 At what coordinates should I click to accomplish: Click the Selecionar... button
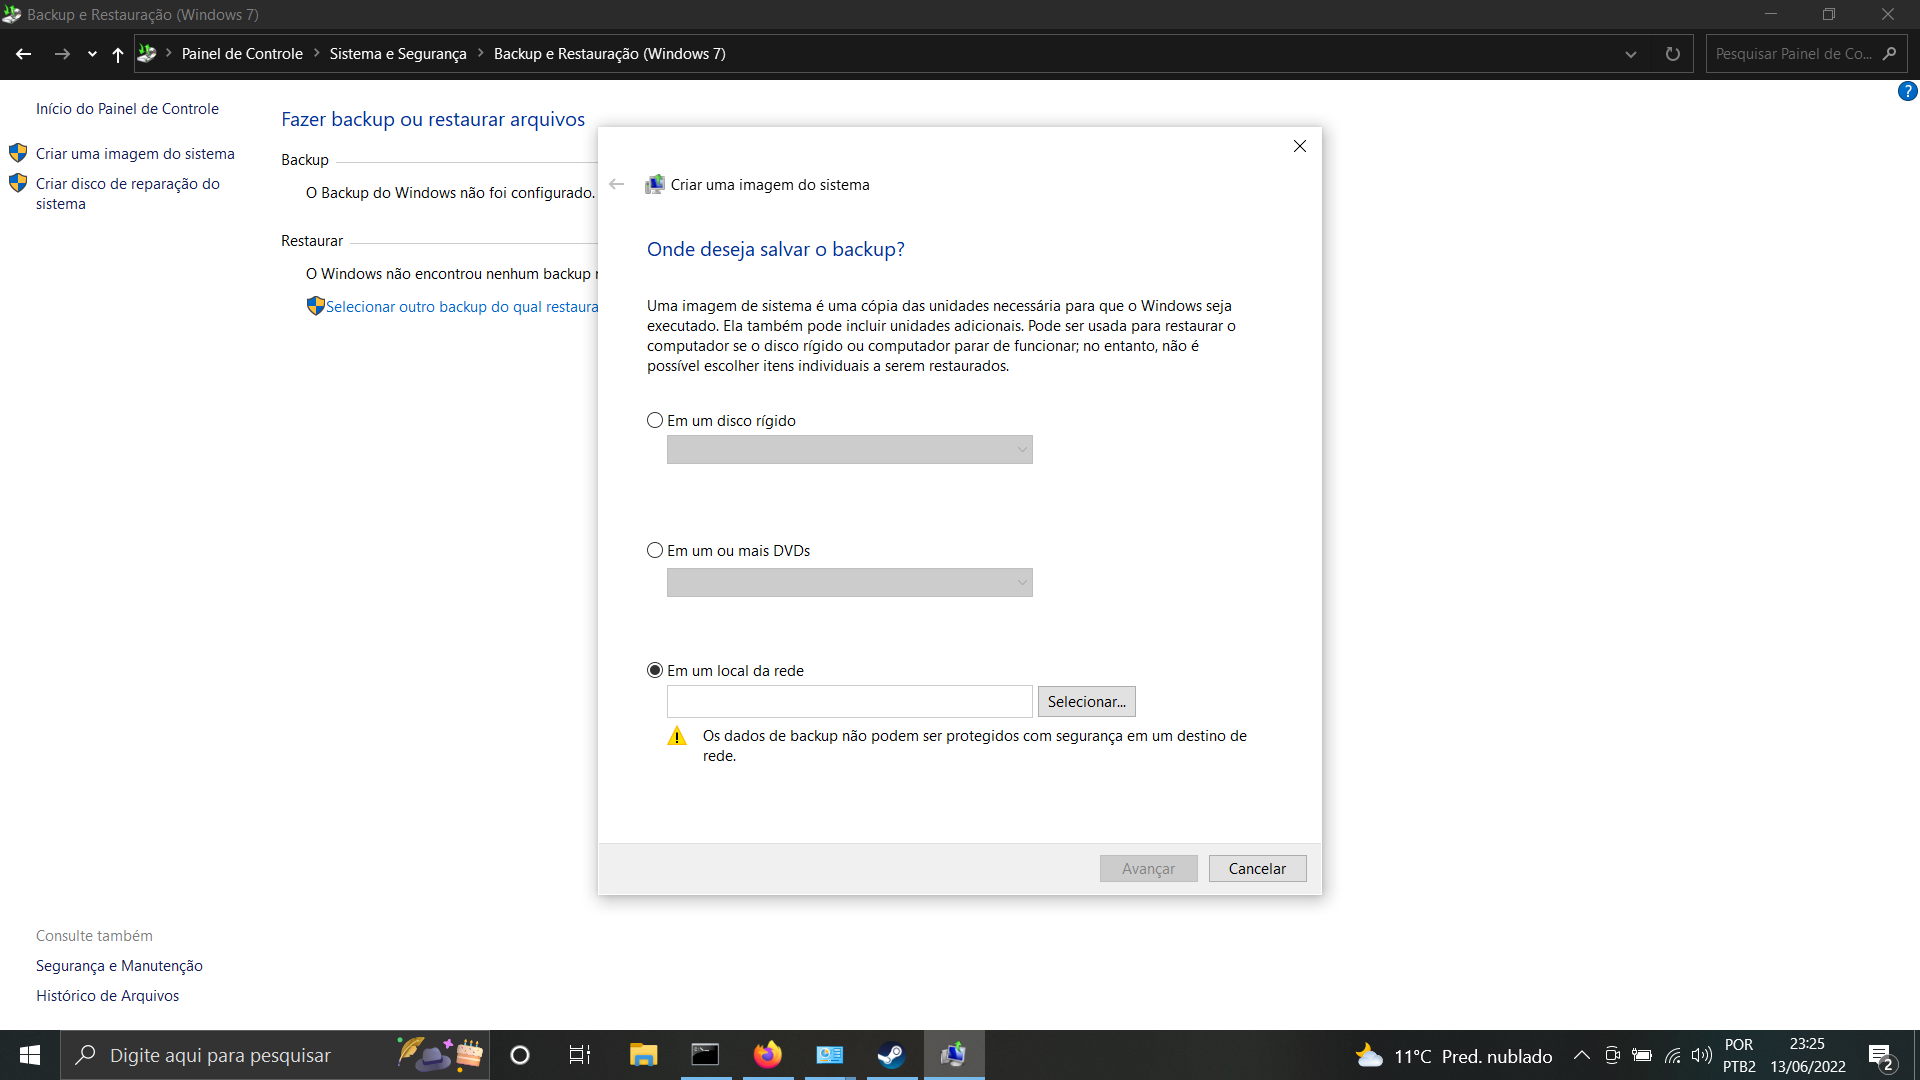[1086, 701]
